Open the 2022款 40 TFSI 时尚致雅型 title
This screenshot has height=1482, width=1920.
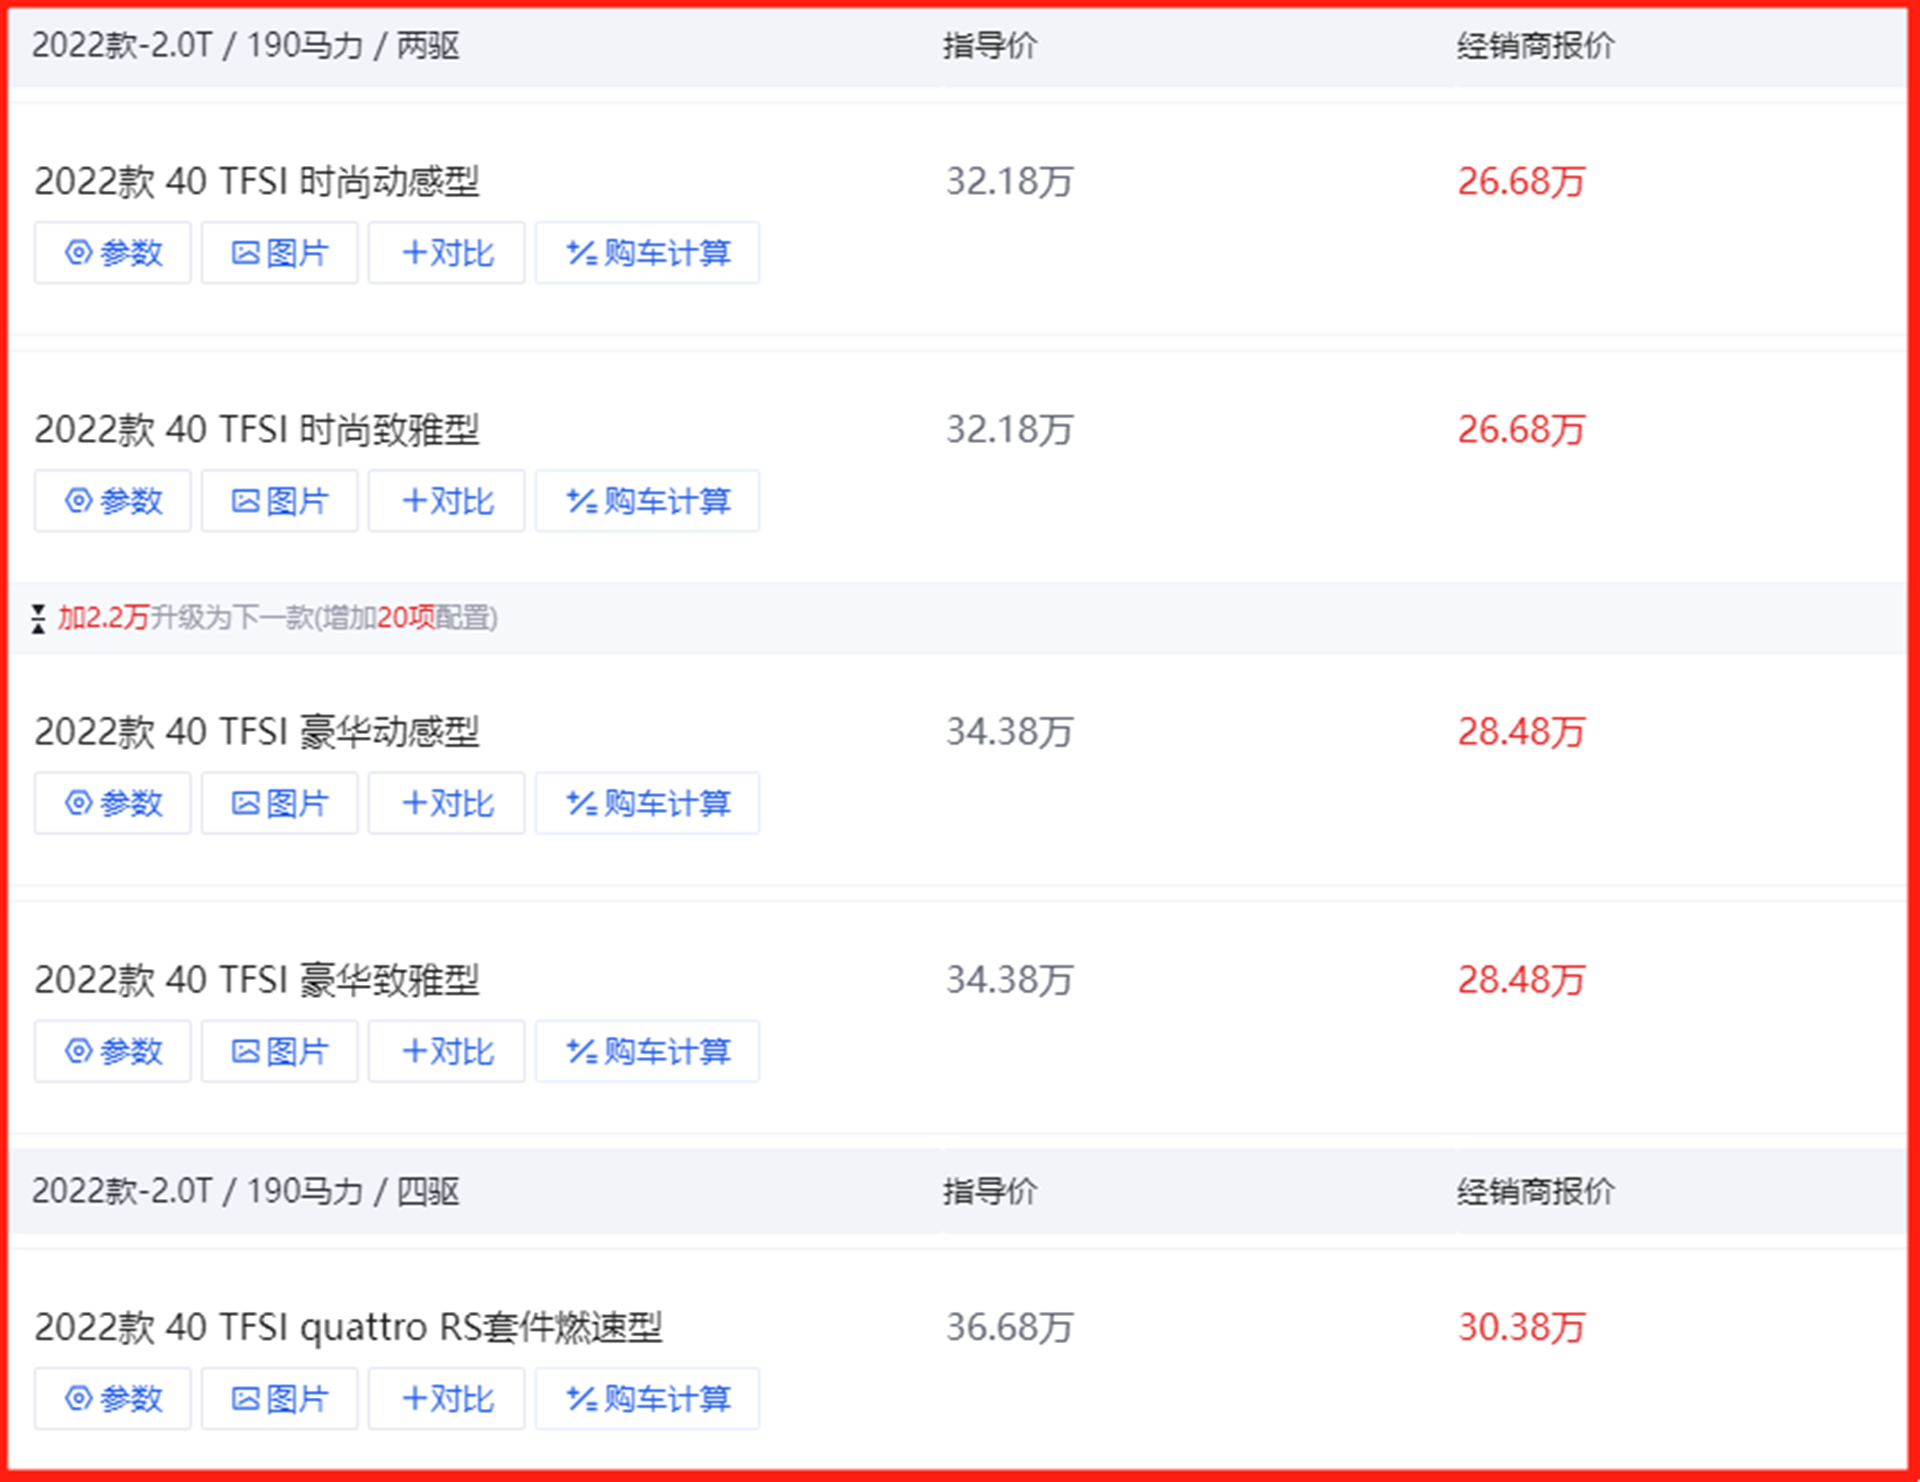[x=257, y=430]
